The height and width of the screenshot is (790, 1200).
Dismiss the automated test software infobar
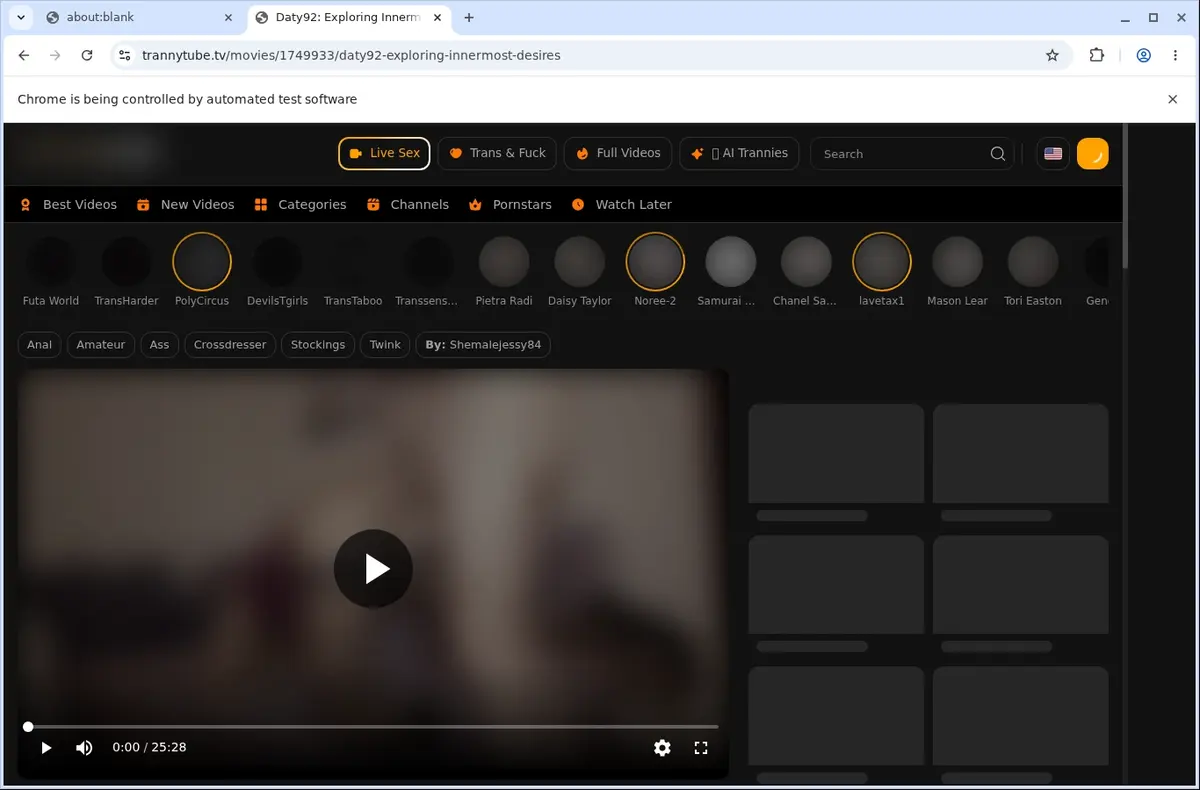(1173, 99)
